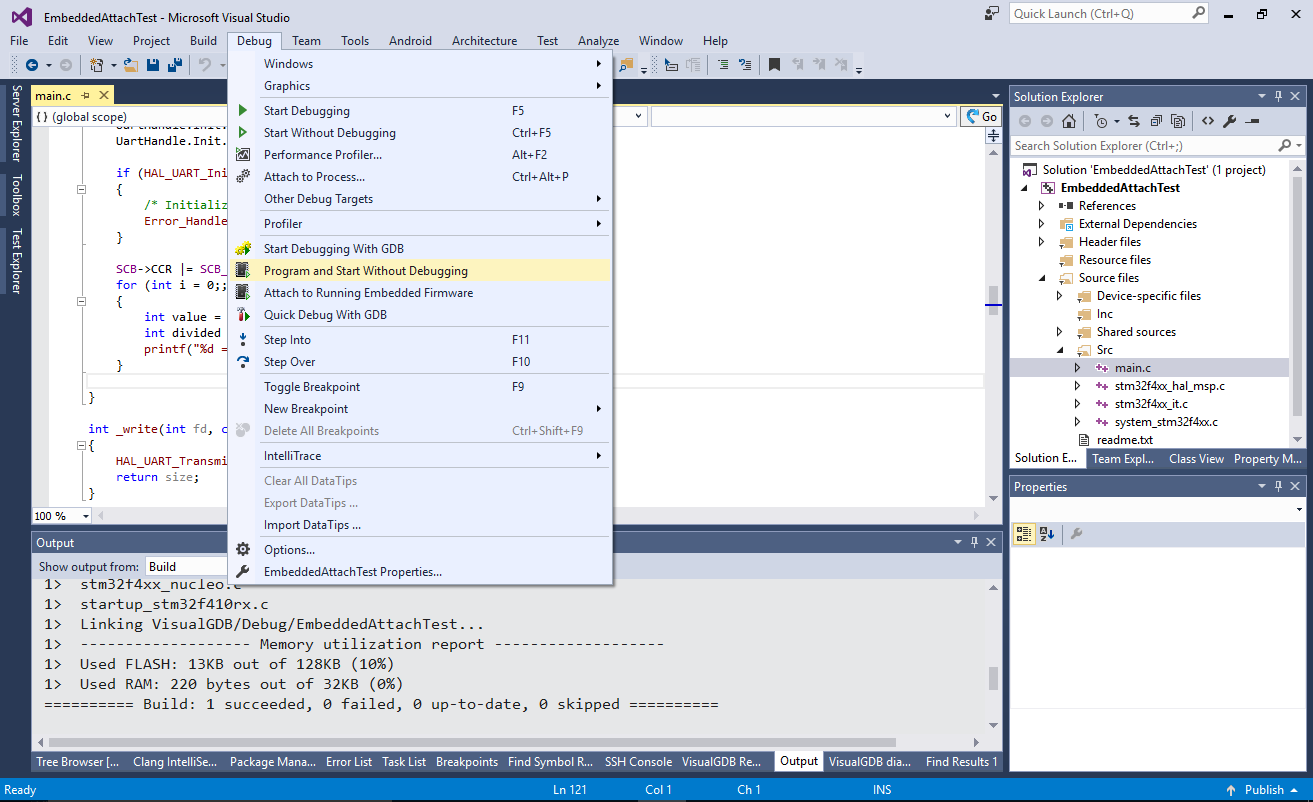The height and width of the screenshot is (802, 1313).
Task: Expand Shared sources folder
Action: (x=1059, y=332)
